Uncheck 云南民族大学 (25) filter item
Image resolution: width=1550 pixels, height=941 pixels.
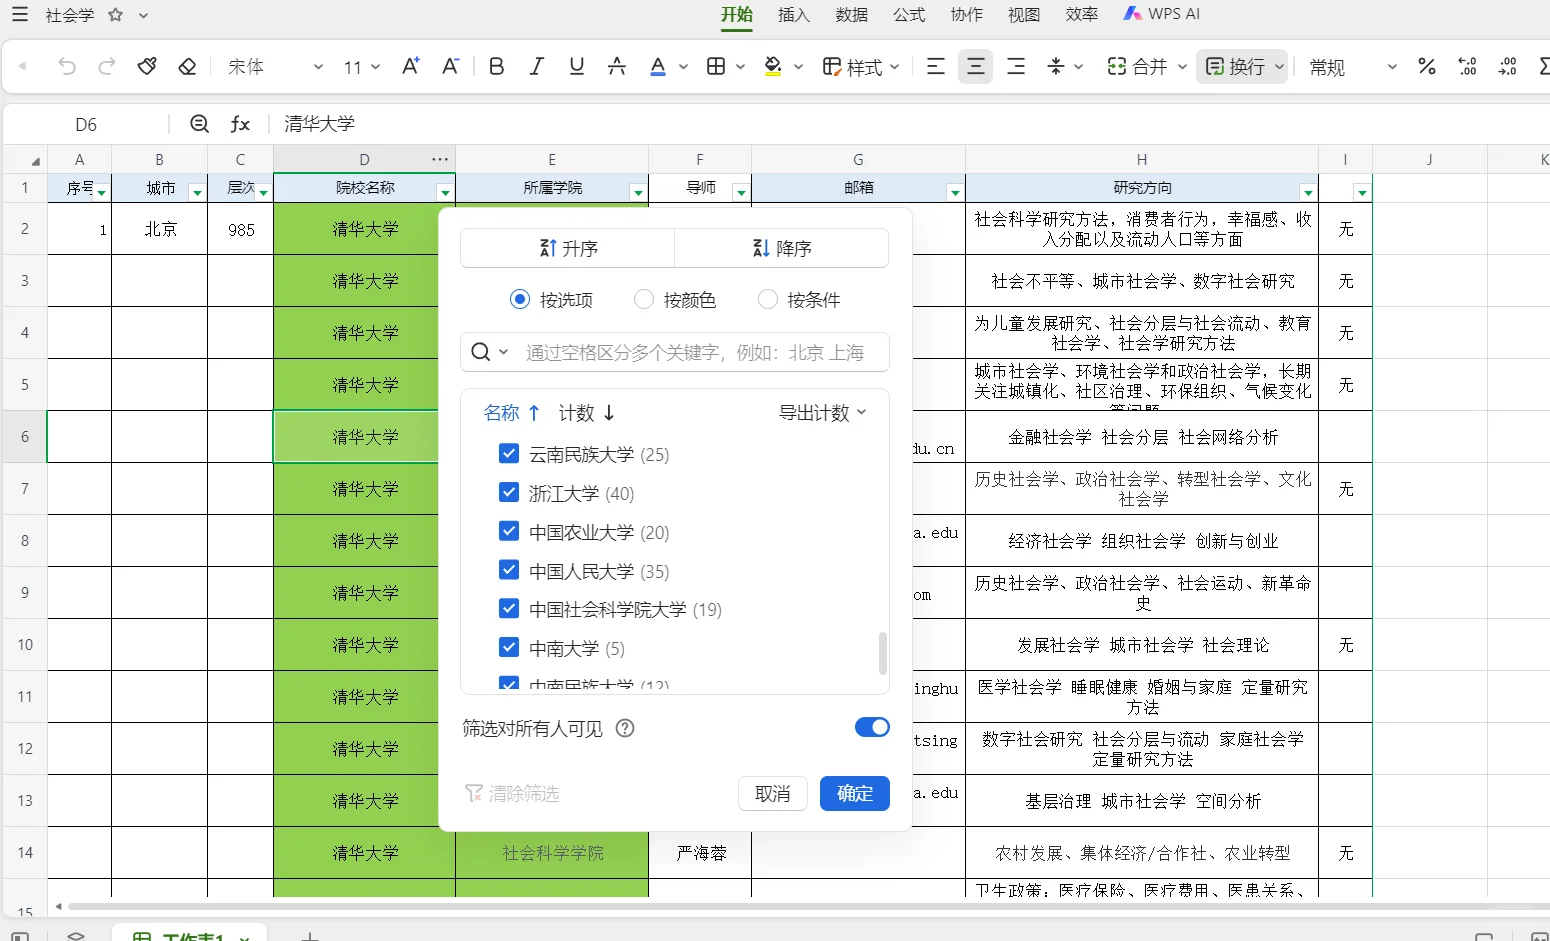coord(509,454)
